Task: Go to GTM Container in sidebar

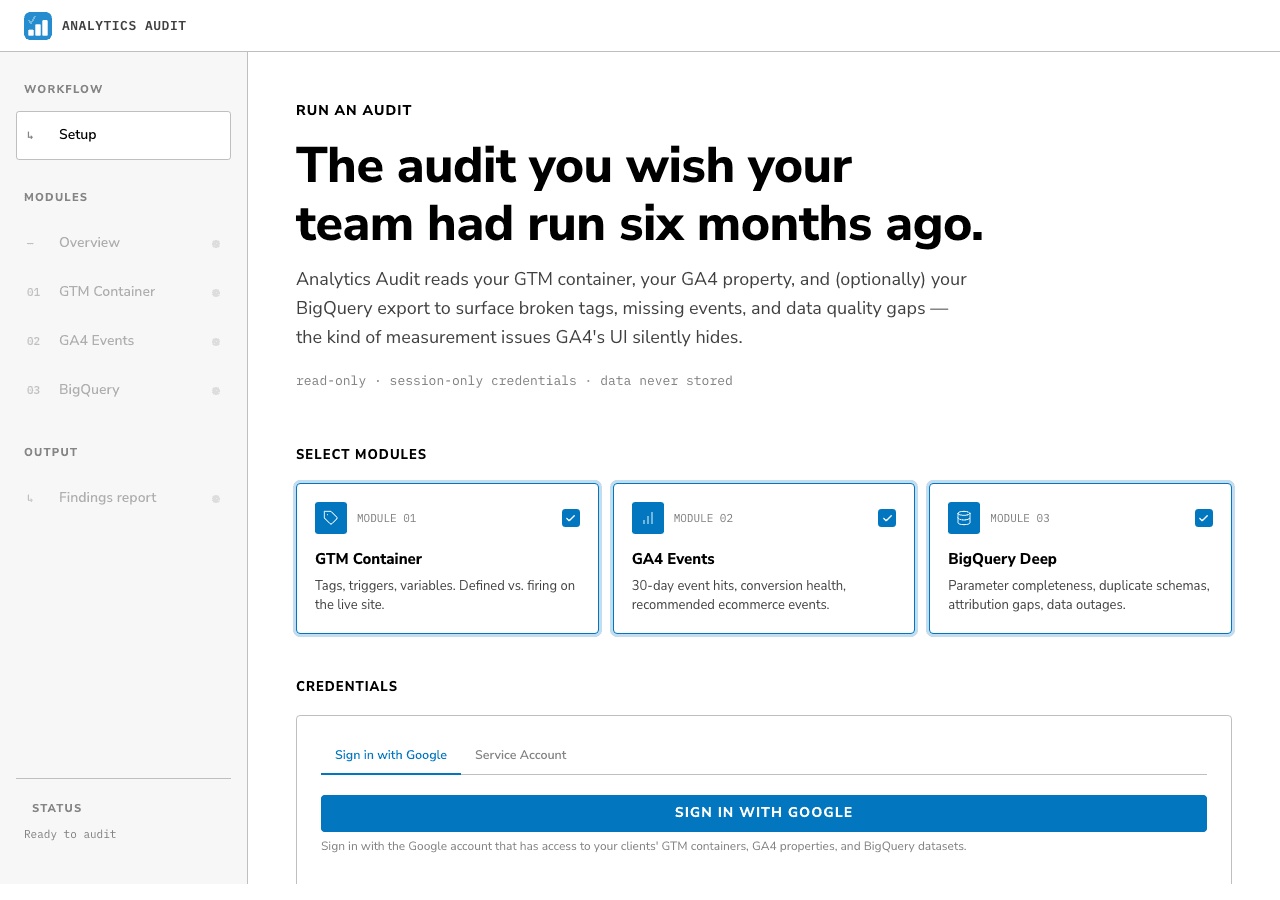Action: click(x=123, y=292)
